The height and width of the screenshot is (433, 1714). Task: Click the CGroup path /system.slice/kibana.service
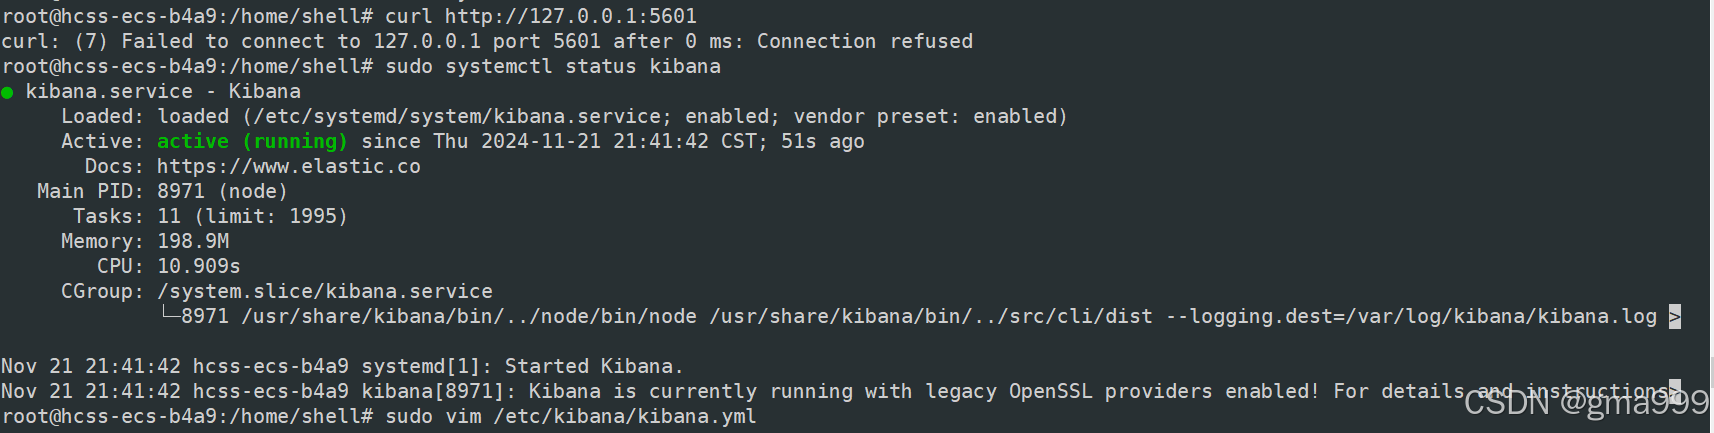coord(325,291)
